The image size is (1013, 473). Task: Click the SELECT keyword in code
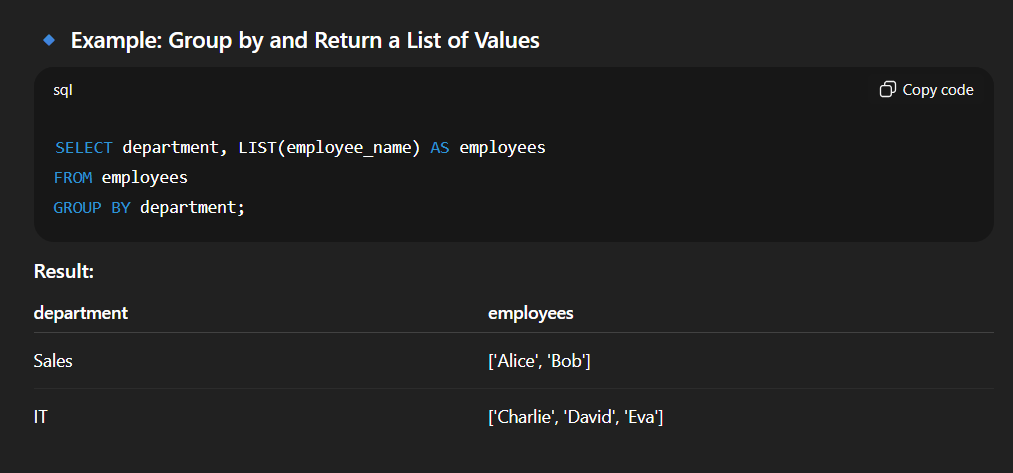[84, 148]
